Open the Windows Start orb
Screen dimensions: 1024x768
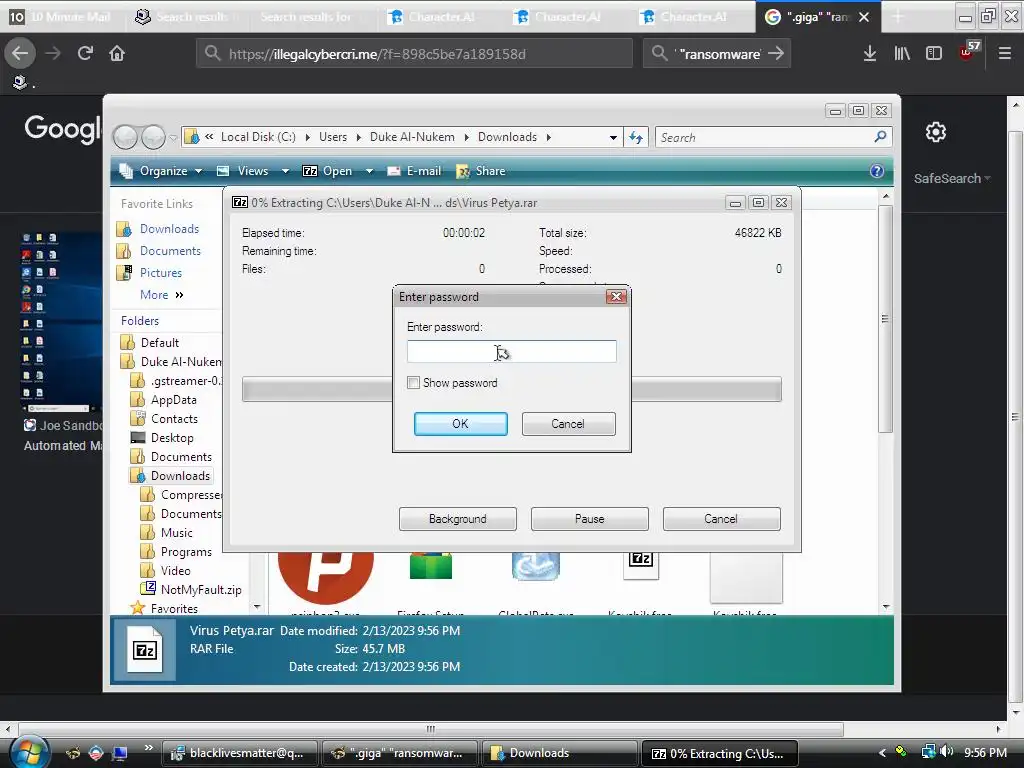point(29,753)
